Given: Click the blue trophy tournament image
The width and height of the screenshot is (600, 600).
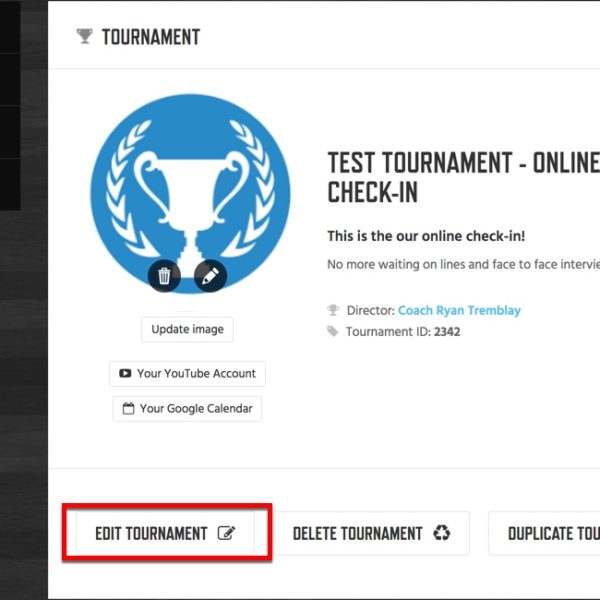Looking at the screenshot, I should pos(190,194).
